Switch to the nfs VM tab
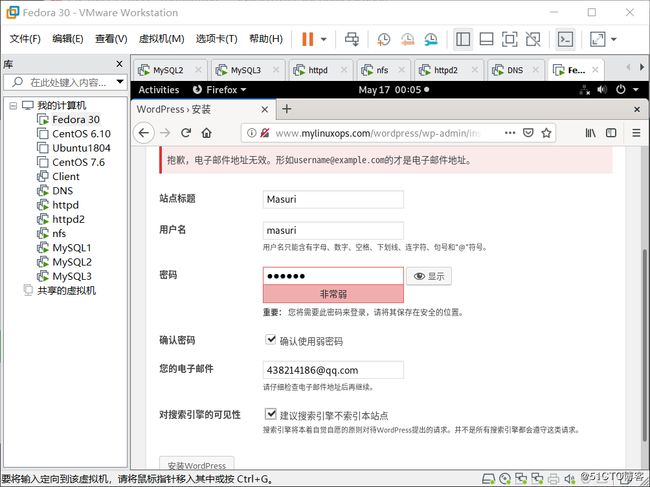The height and width of the screenshot is (487, 650). 383,70
